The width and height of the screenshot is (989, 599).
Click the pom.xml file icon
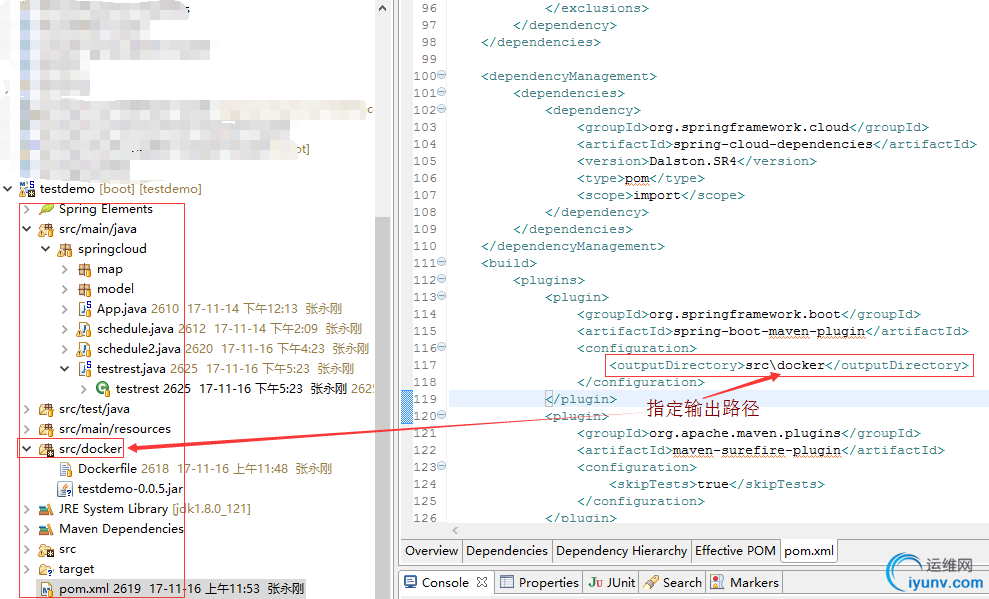click(47, 590)
